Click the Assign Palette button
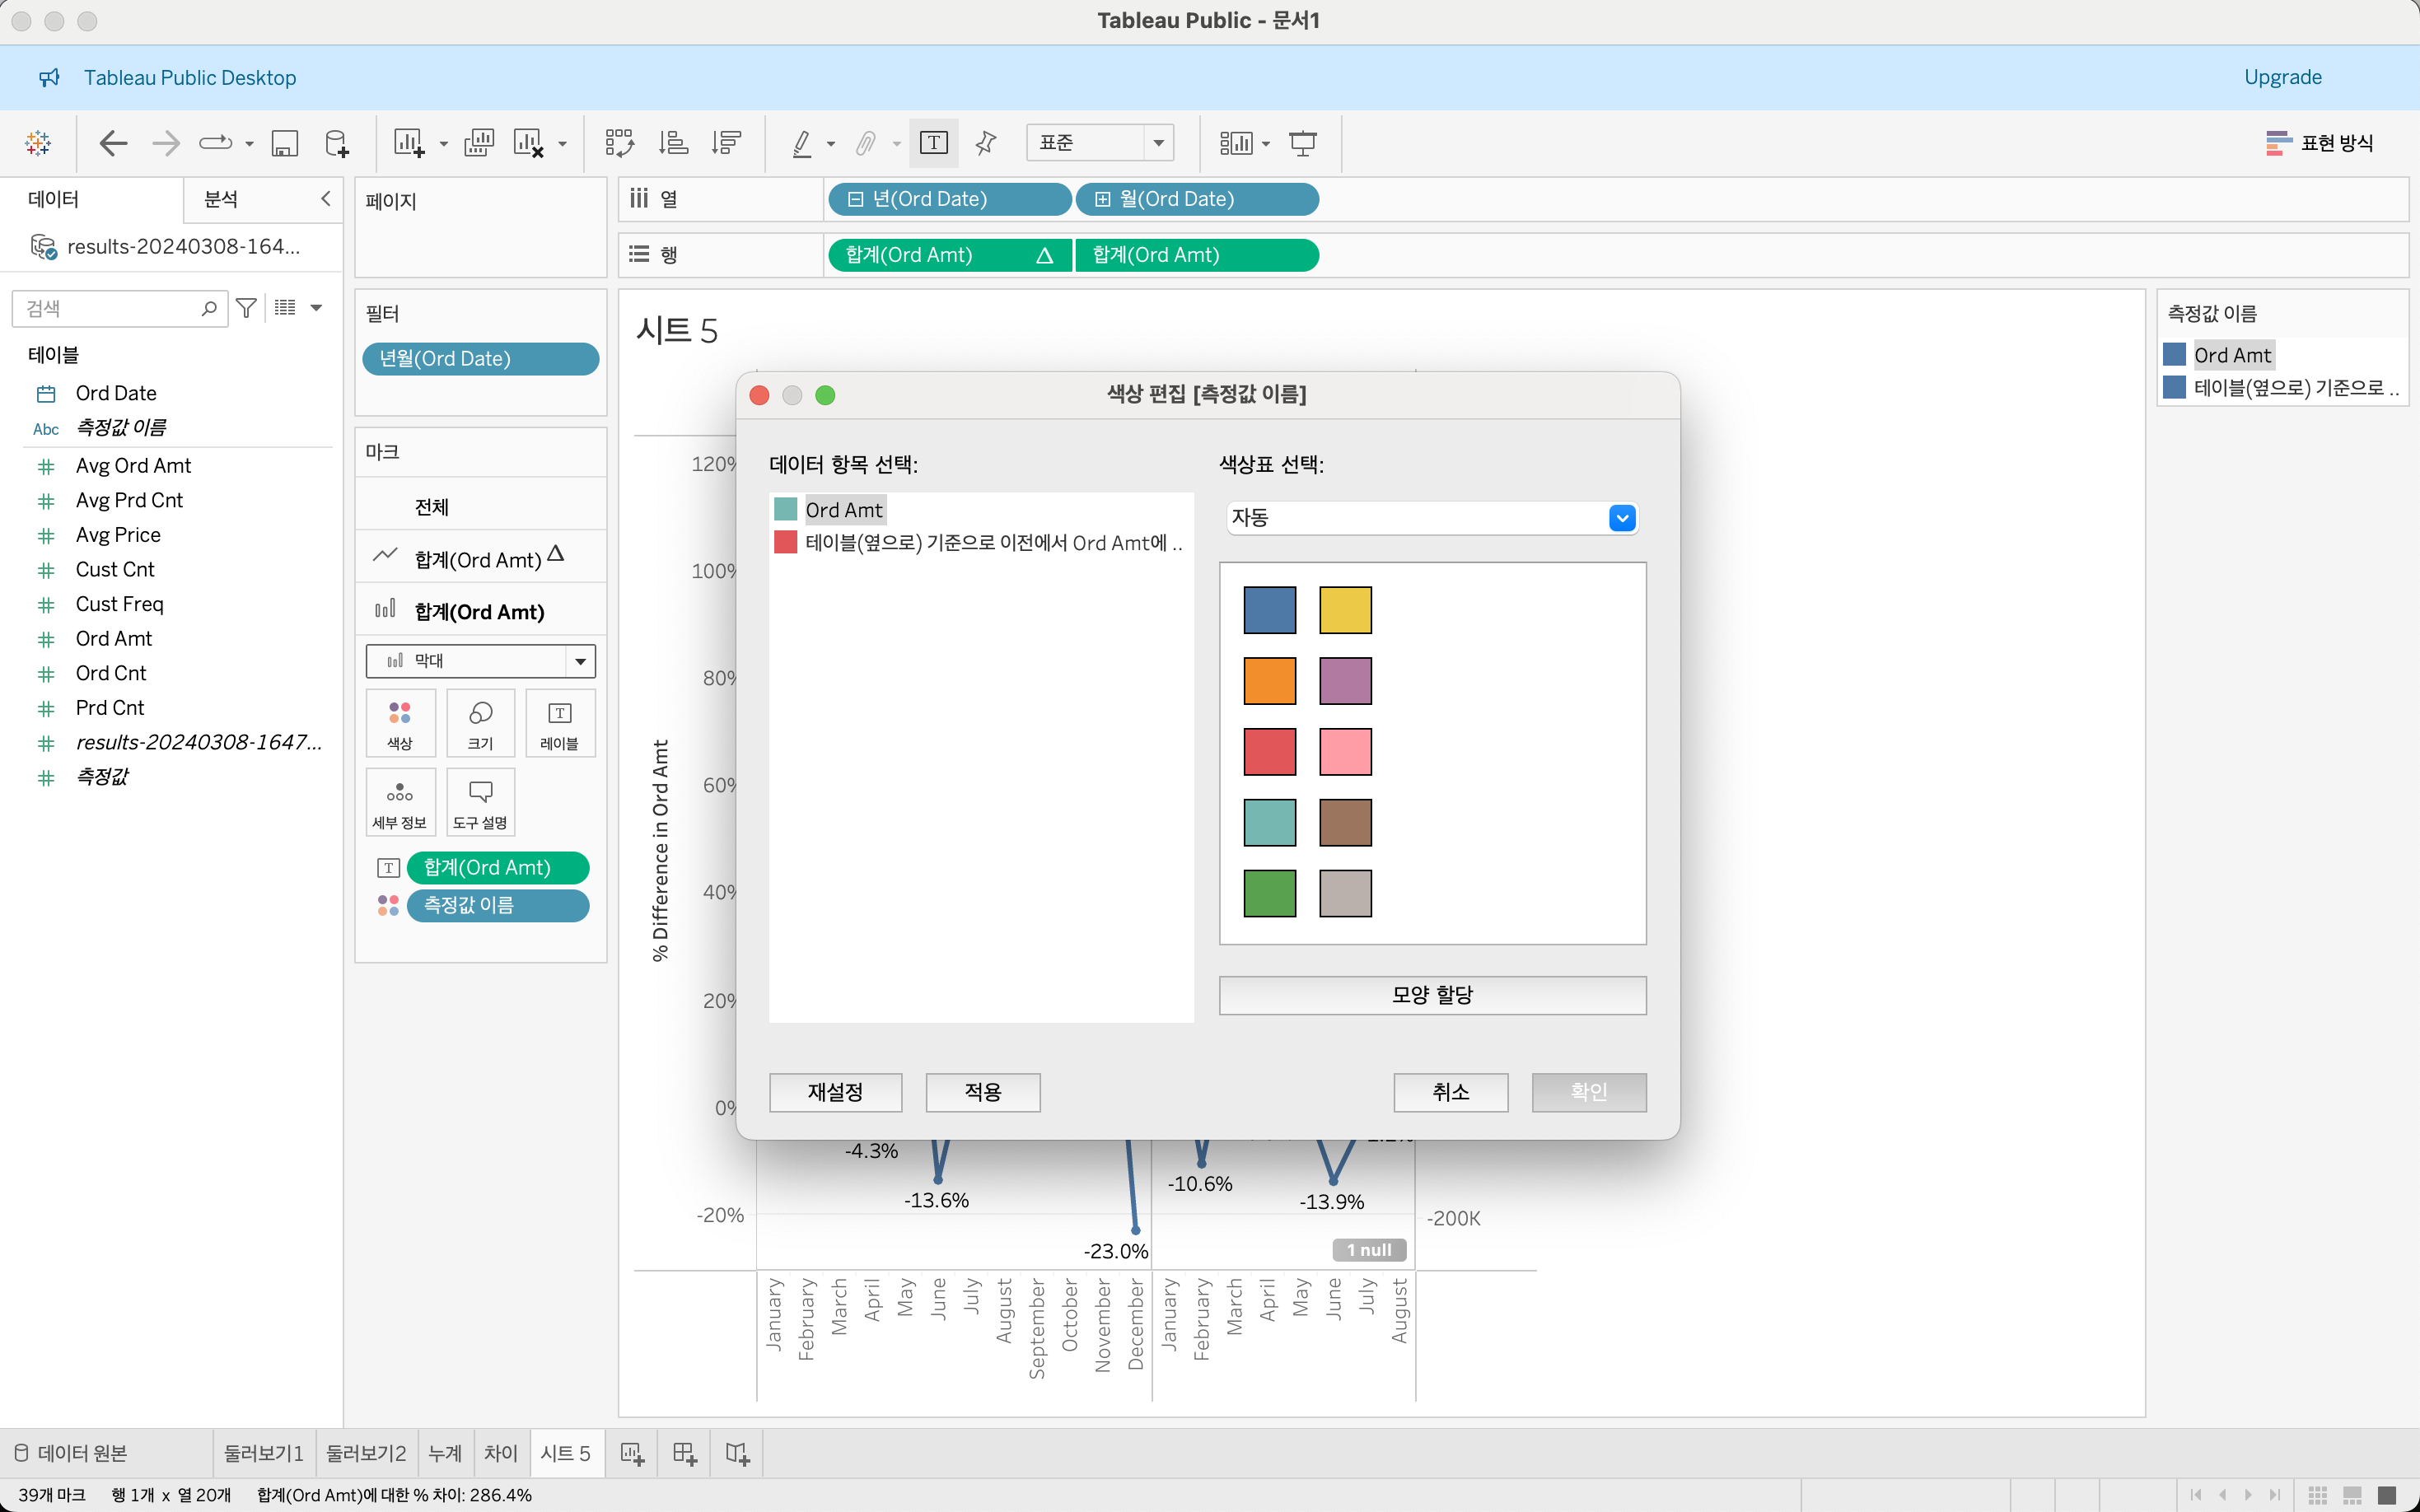The height and width of the screenshot is (1512, 2420). coord(1431,995)
